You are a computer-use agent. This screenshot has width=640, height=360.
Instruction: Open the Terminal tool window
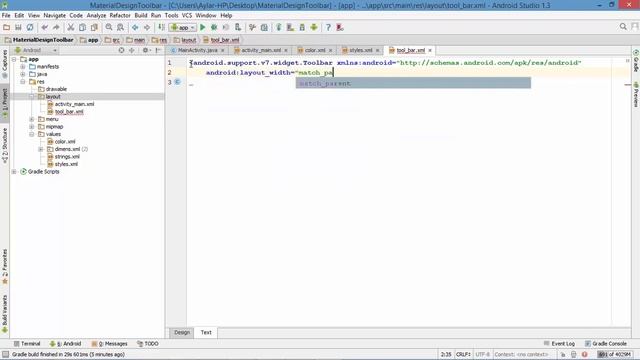click(27, 344)
